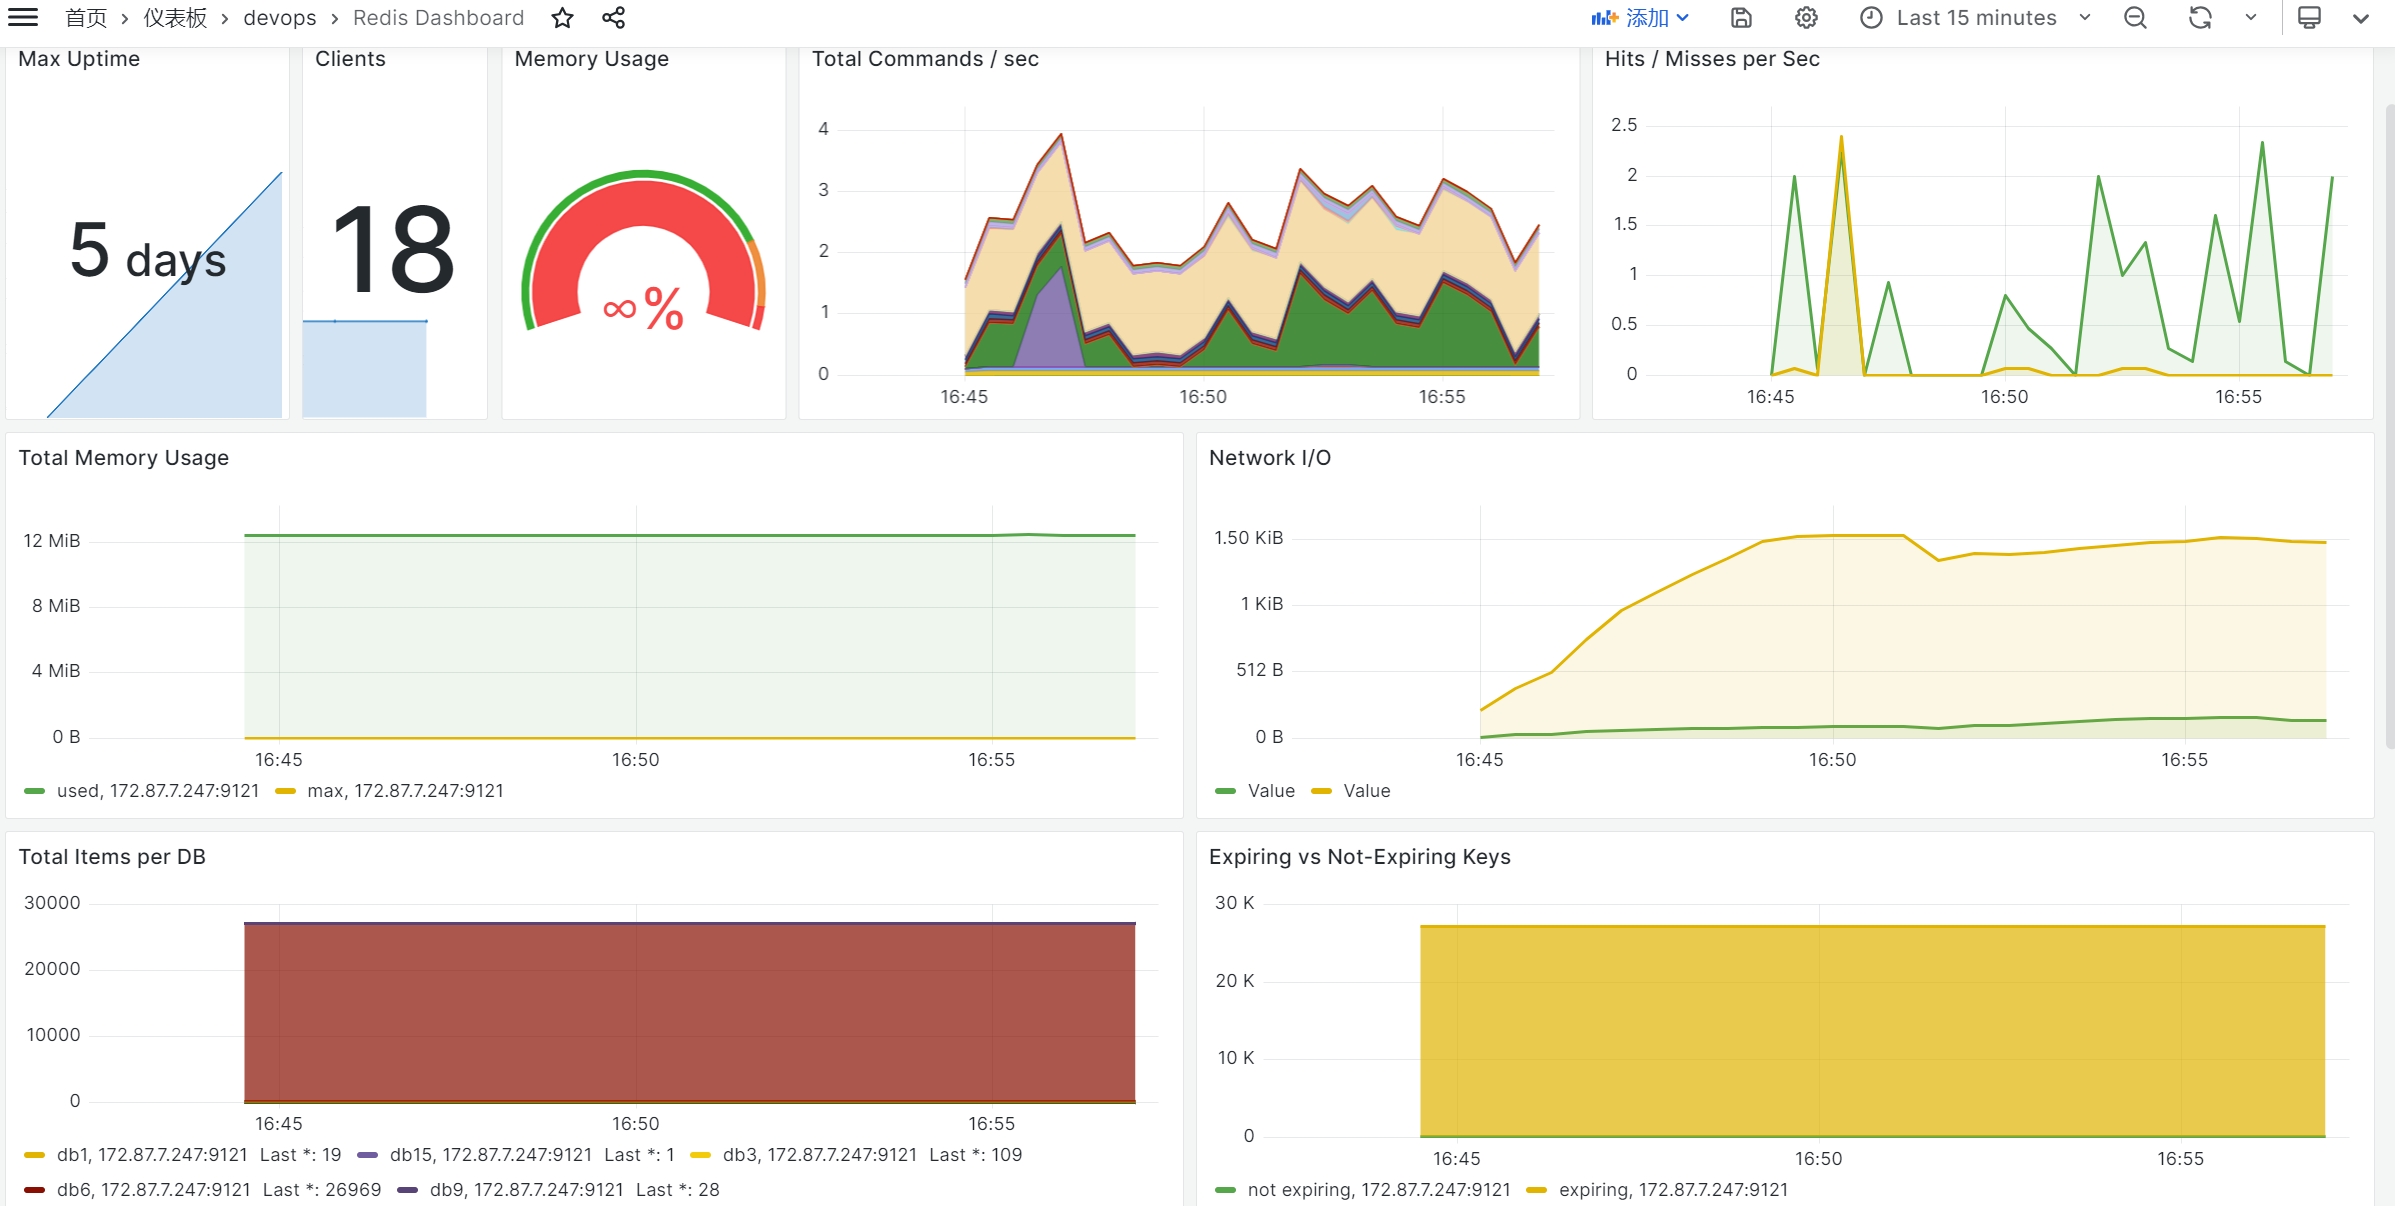Image resolution: width=2395 pixels, height=1206 pixels.
Task: Refresh the dashboard now
Action: (2200, 18)
